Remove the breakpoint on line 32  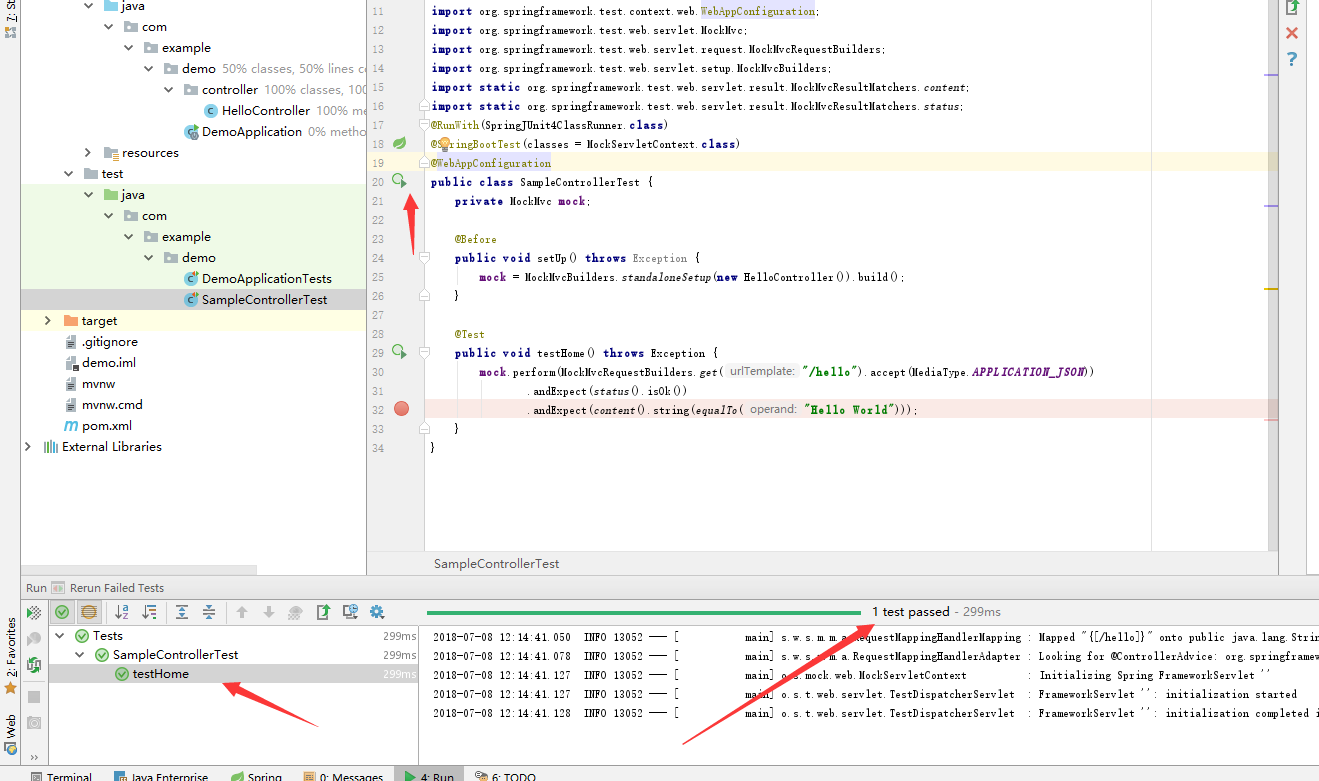click(x=402, y=409)
